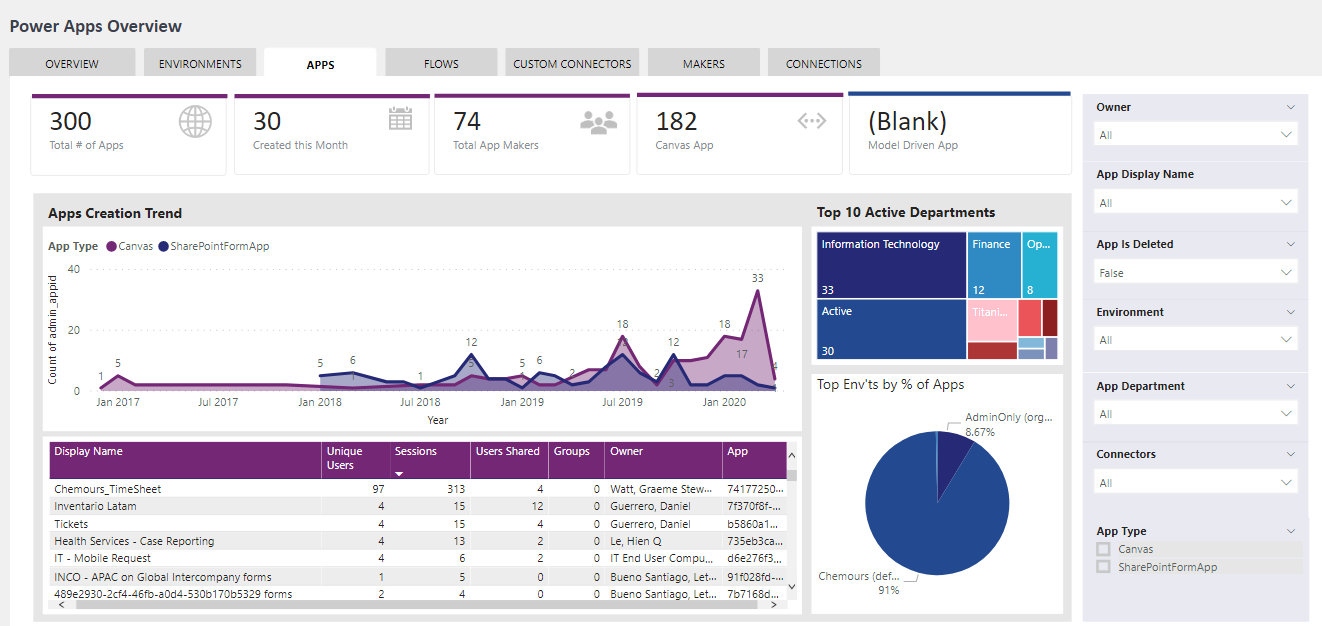
Task: Click the sort arrow under Sessions column
Action: (x=399, y=474)
